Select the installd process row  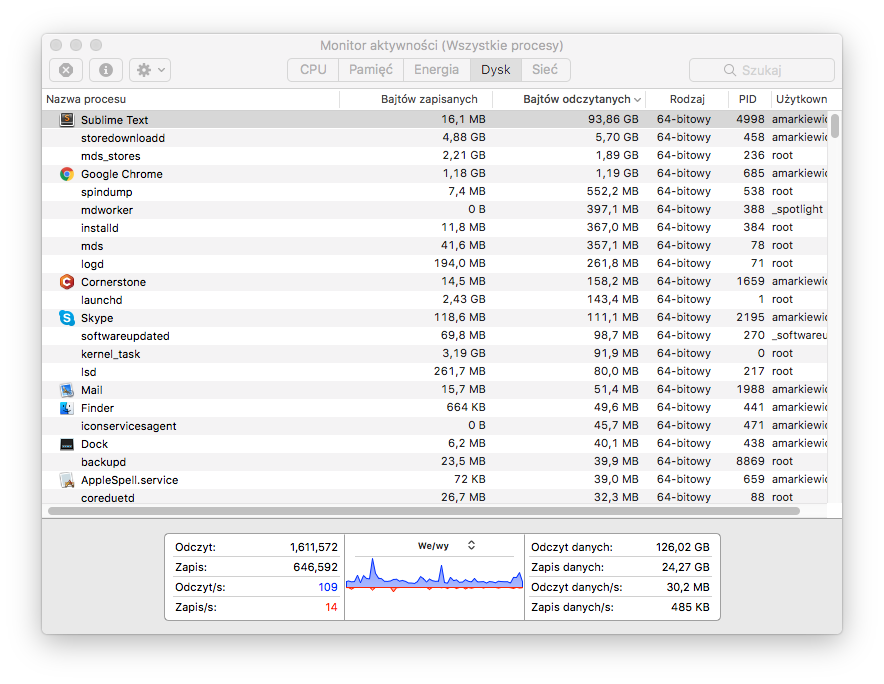pos(435,228)
